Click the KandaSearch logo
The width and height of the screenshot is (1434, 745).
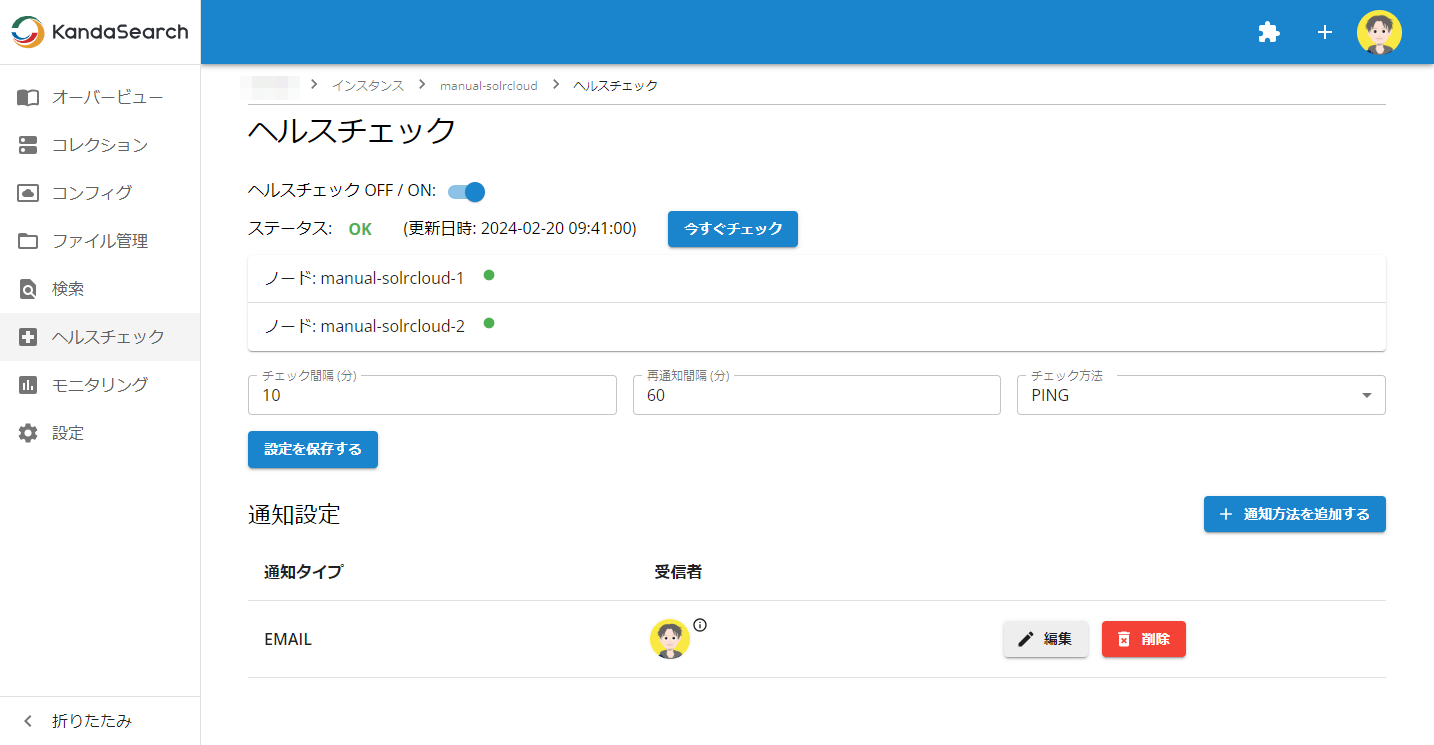(x=99, y=32)
